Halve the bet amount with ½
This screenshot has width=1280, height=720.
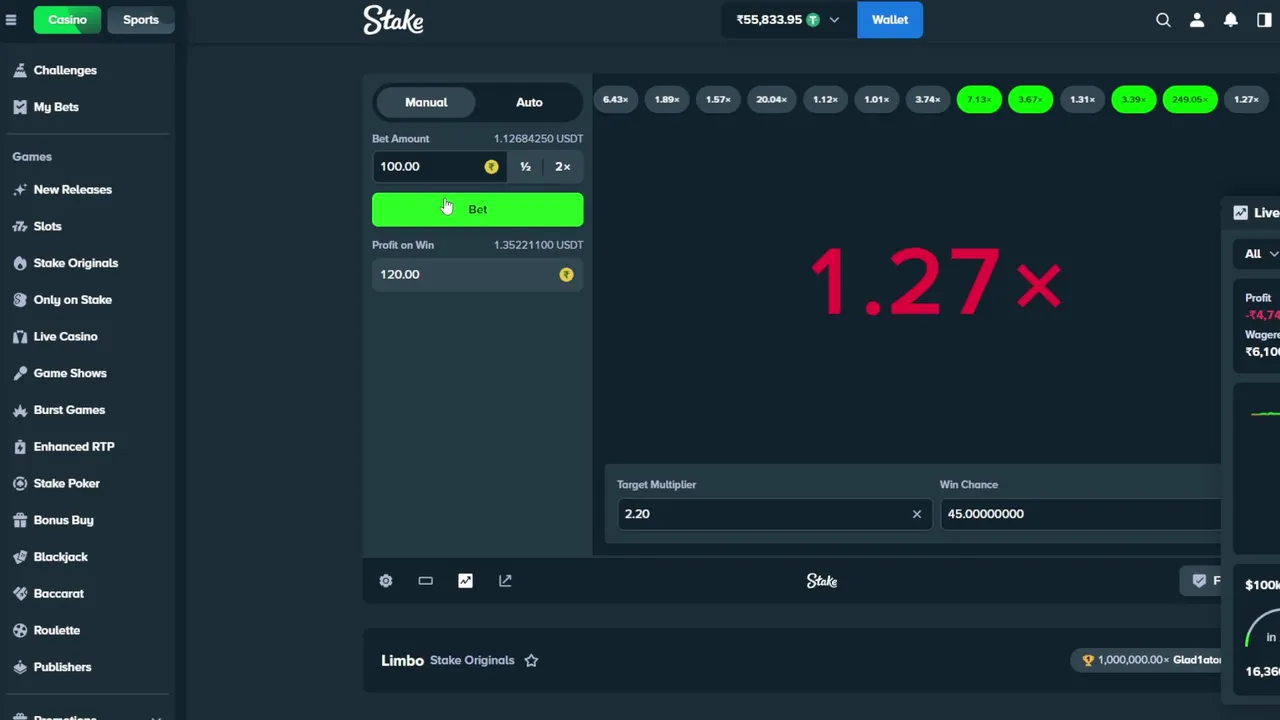coord(525,167)
